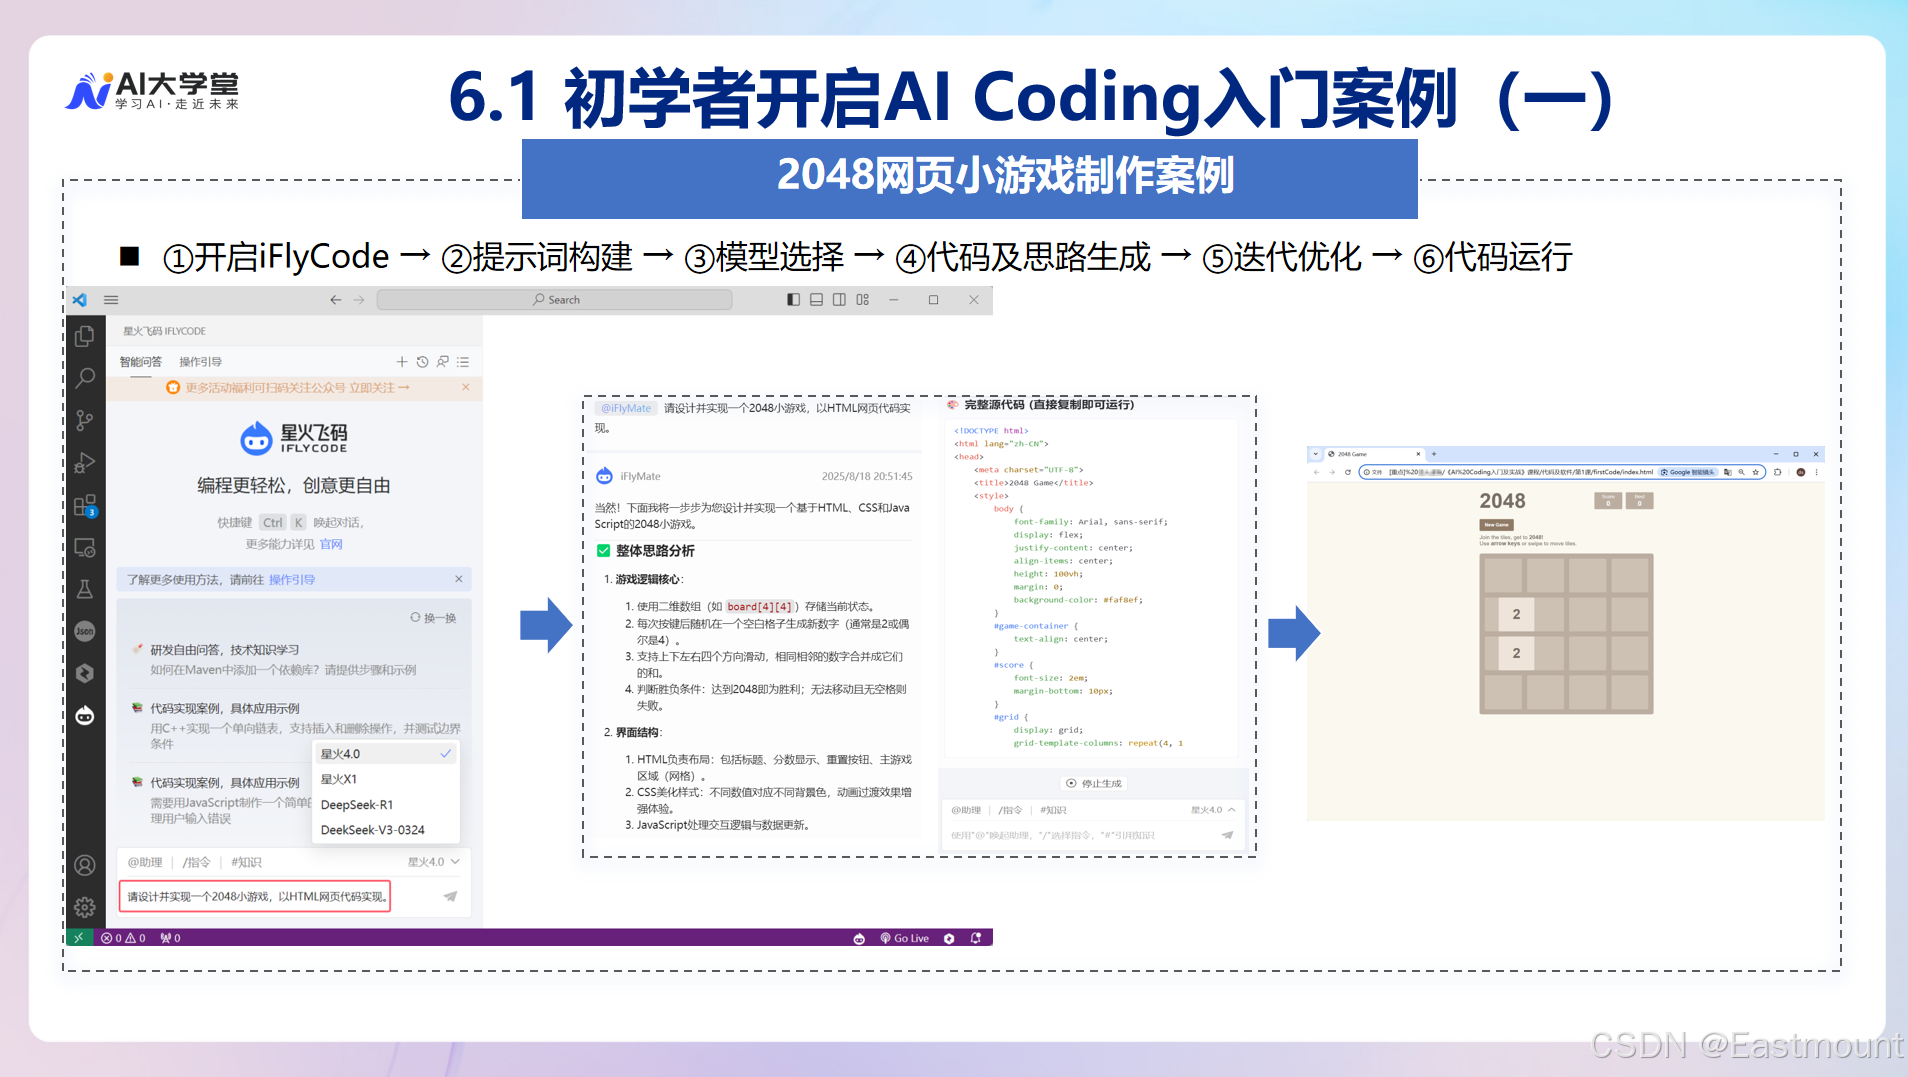This screenshot has width=1908, height=1077.
Task: Switch to the 智能问答 tab
Action: [140, 362]
